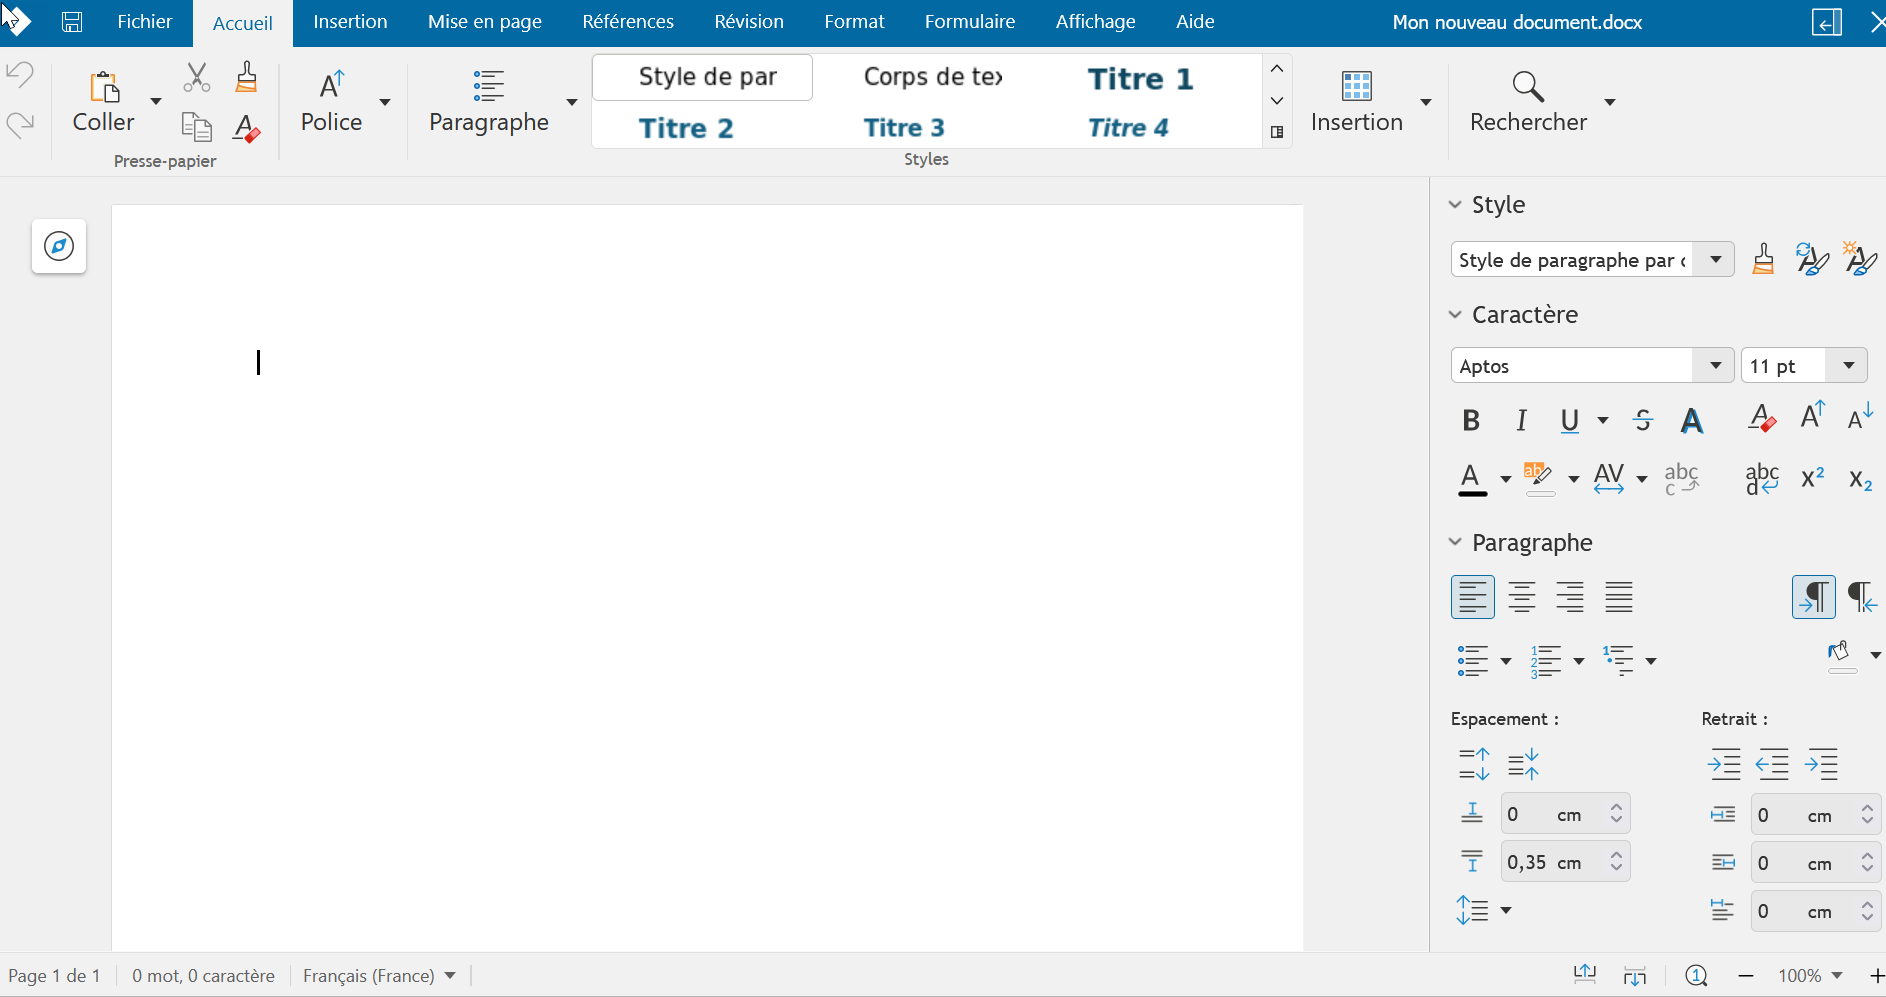Image resolution: width=1886 pixels, height=997 pixels.
Task: Toggle underline in the Caractère panel
Action: (x=1570, y=420)
